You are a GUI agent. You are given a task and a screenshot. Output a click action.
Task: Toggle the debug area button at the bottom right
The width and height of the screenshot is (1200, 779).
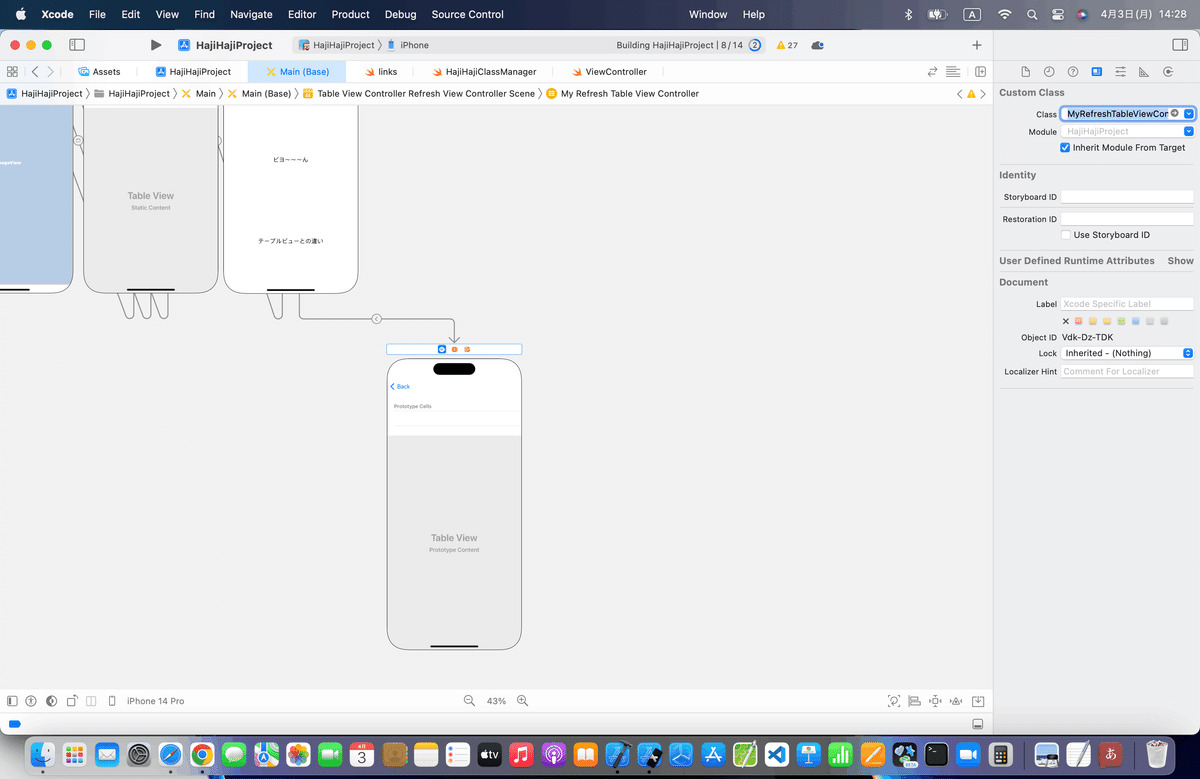click(978, 724)
